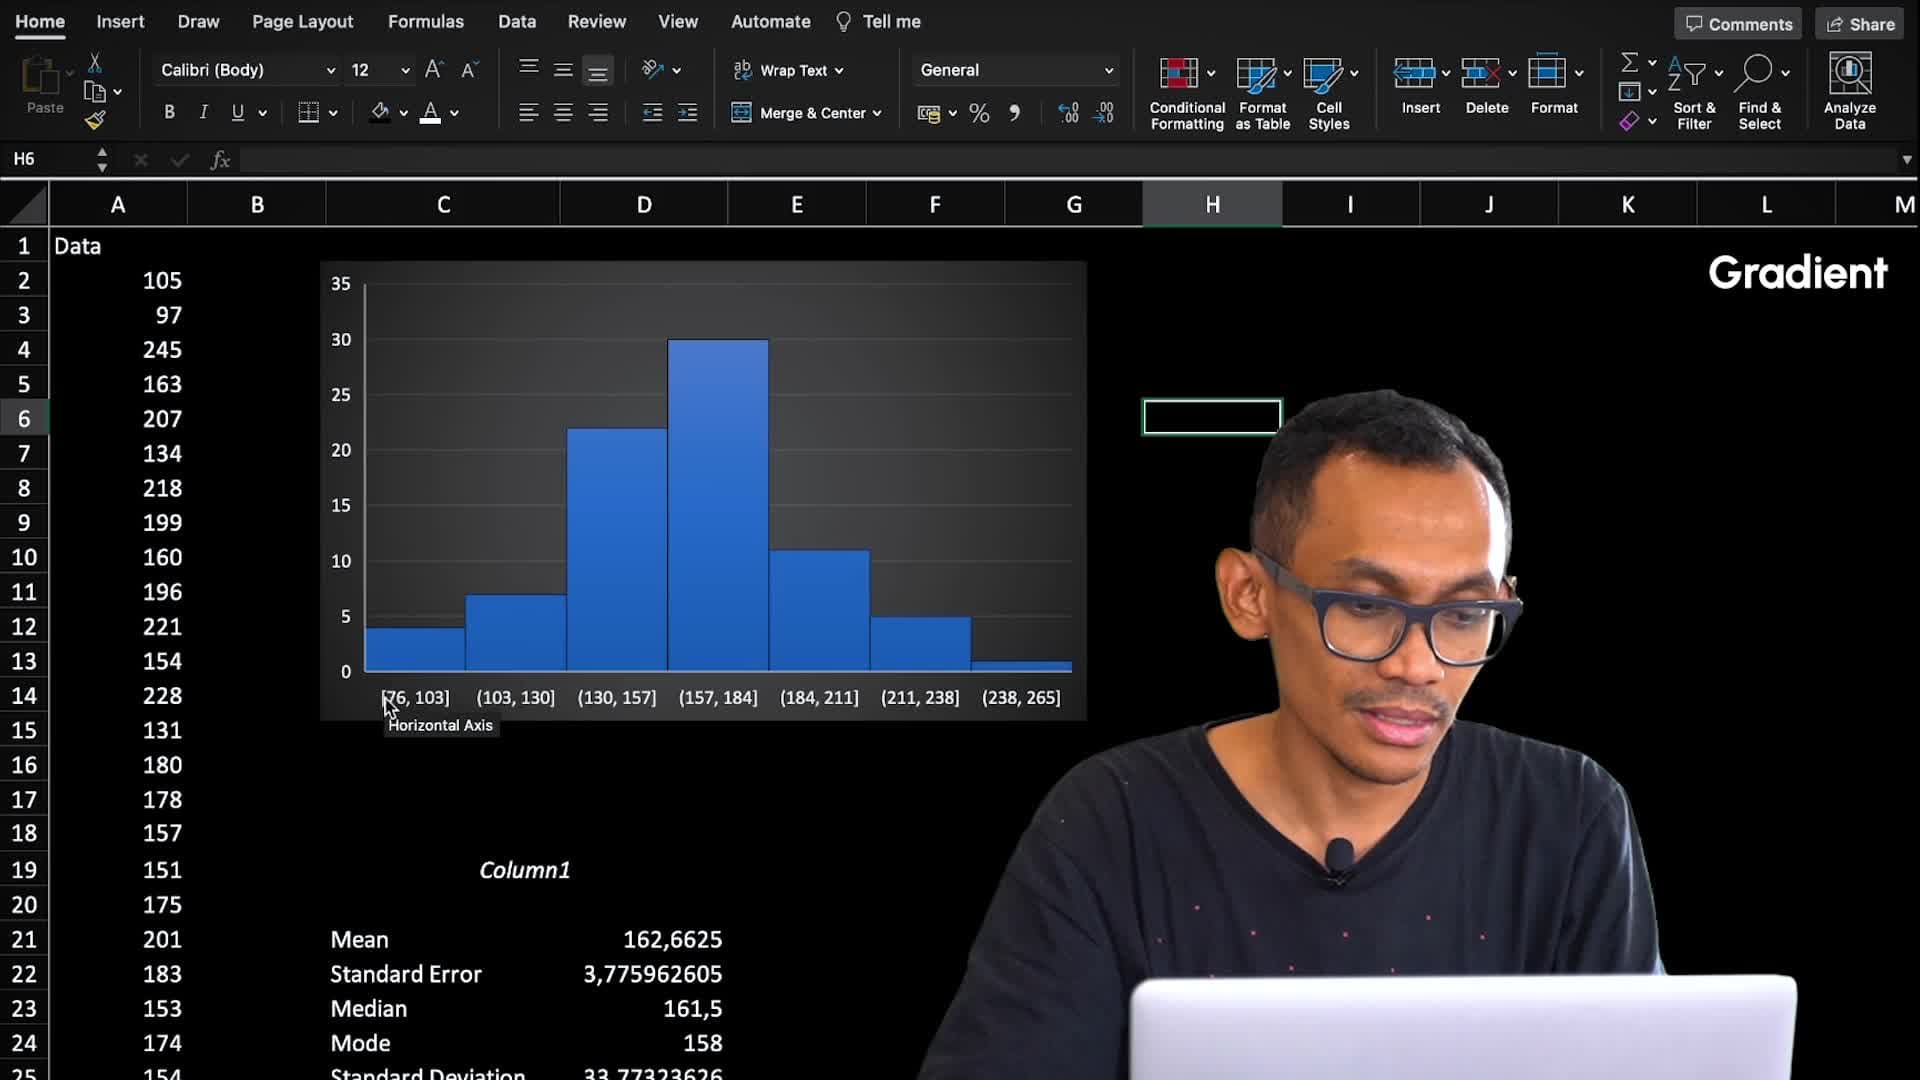Select the AutoSum sigma icon

1628,61
